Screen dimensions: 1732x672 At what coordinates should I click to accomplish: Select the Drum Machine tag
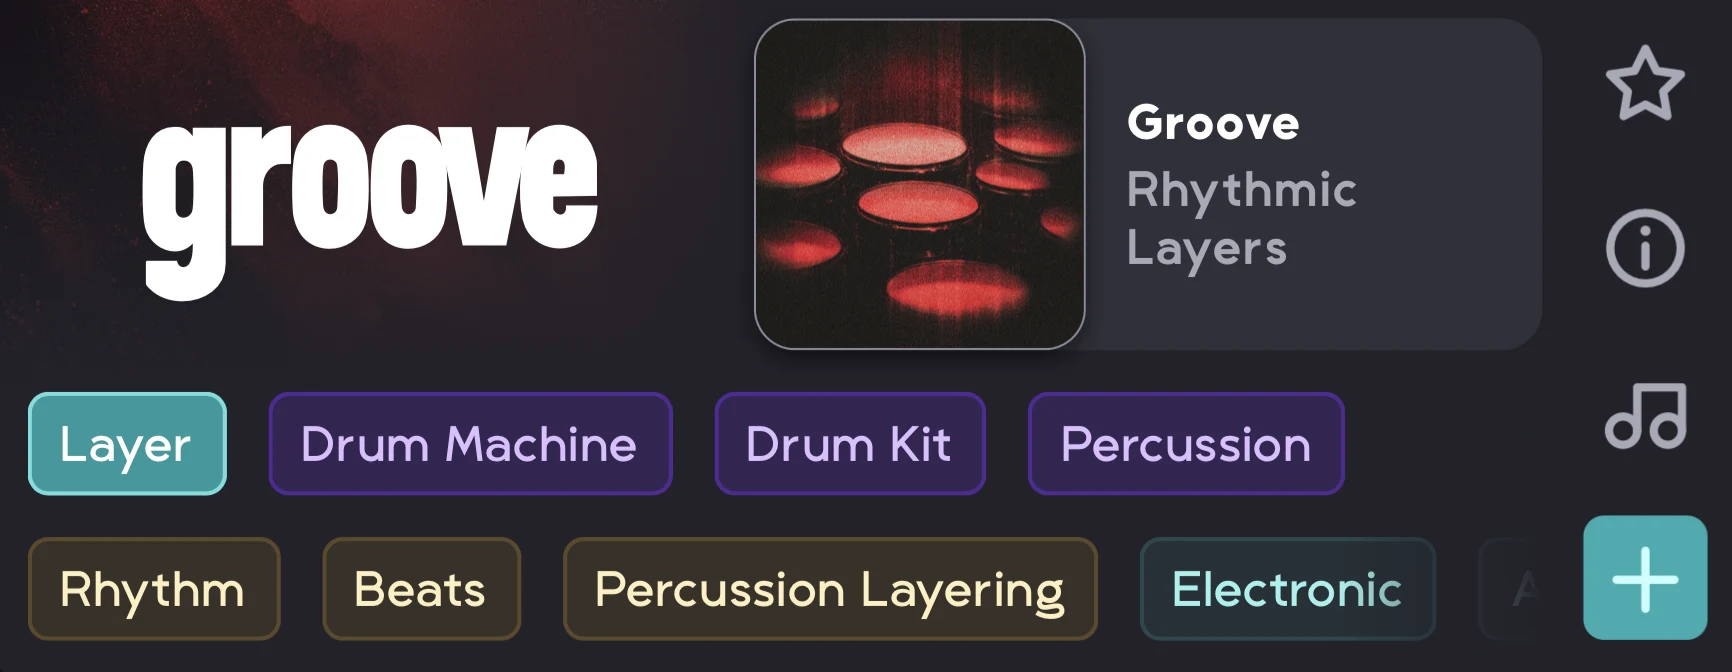tap(470, 444)
